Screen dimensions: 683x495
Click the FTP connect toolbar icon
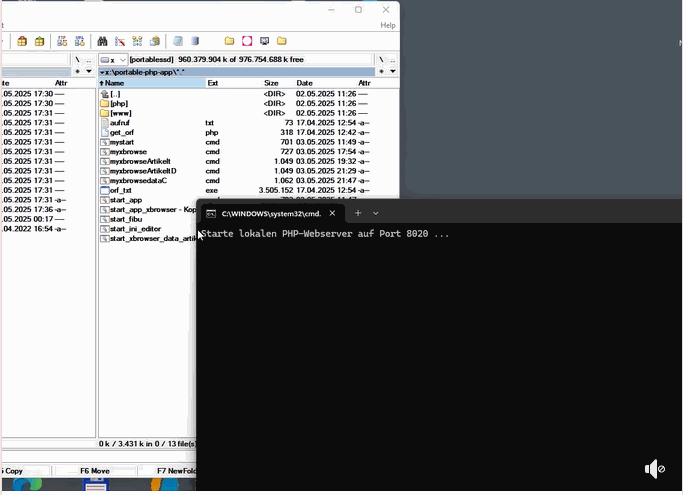[63, 41]
